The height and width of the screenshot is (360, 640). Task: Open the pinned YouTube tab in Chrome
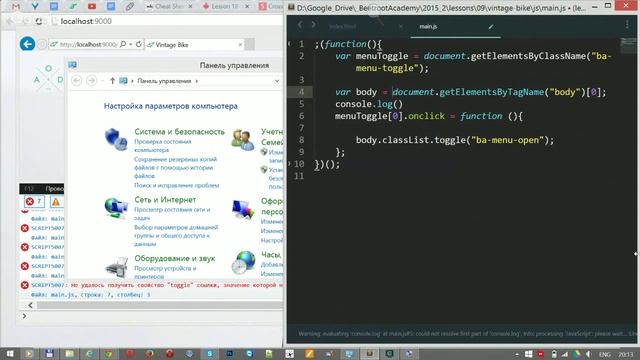point(92,7)
